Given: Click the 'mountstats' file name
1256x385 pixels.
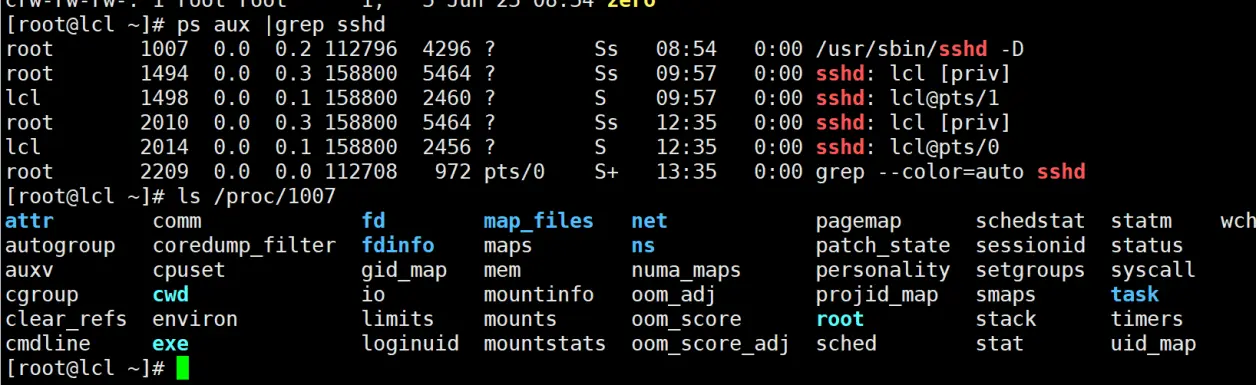Looking at the screenshot, I should pos(545,344).
